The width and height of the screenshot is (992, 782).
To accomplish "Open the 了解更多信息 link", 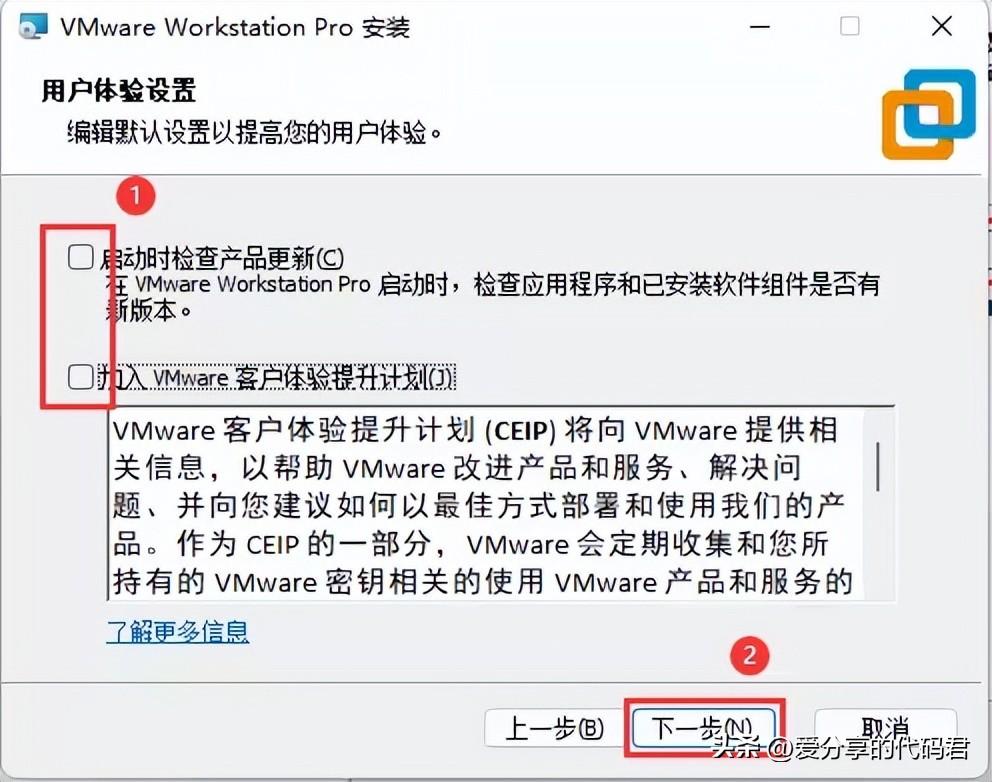I will pyautogui.click(x=178, y=631).
